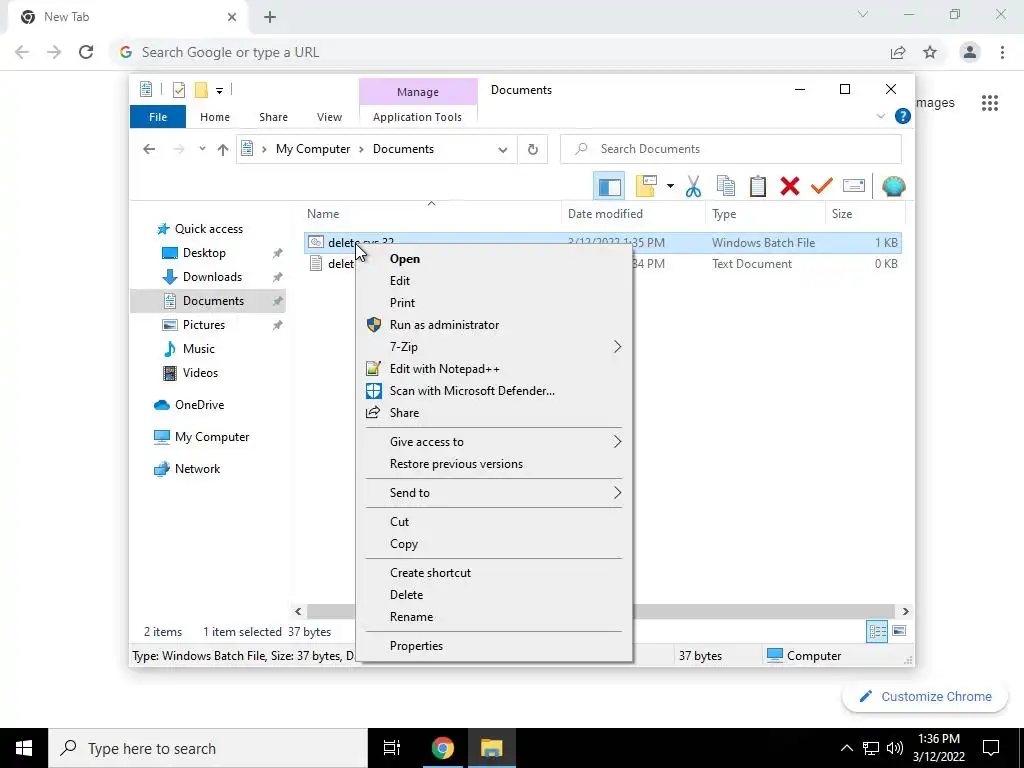Open Task View on the taskbar

click(392, 748)
